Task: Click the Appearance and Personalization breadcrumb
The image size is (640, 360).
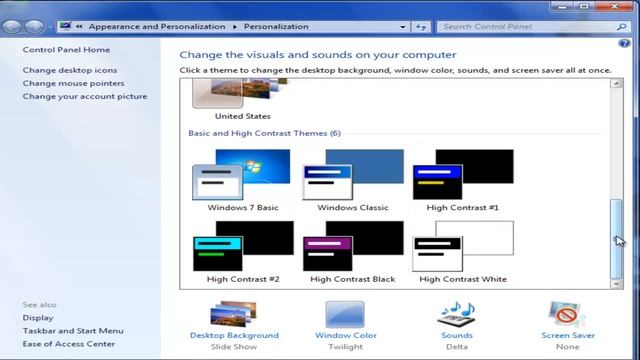Action: click(x=157, y=27)
